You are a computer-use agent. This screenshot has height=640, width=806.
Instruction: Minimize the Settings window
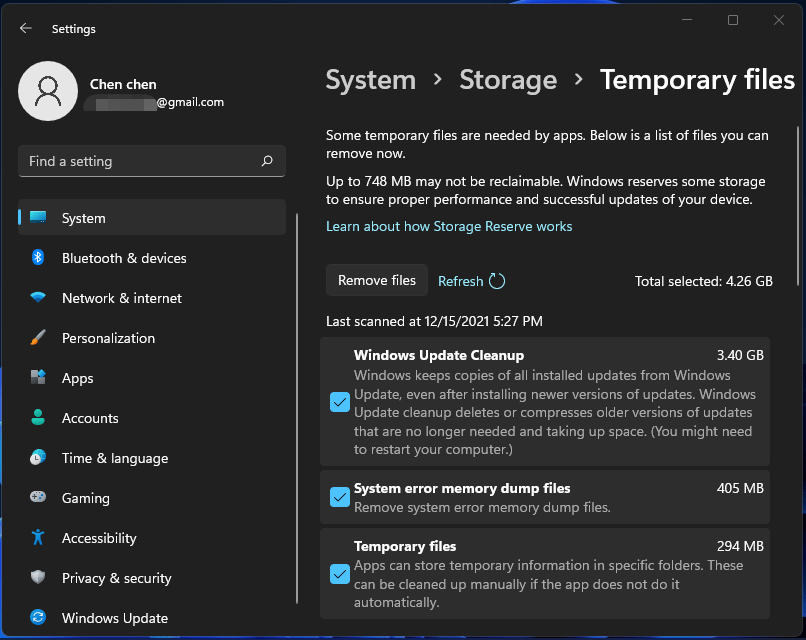(687, 20)
